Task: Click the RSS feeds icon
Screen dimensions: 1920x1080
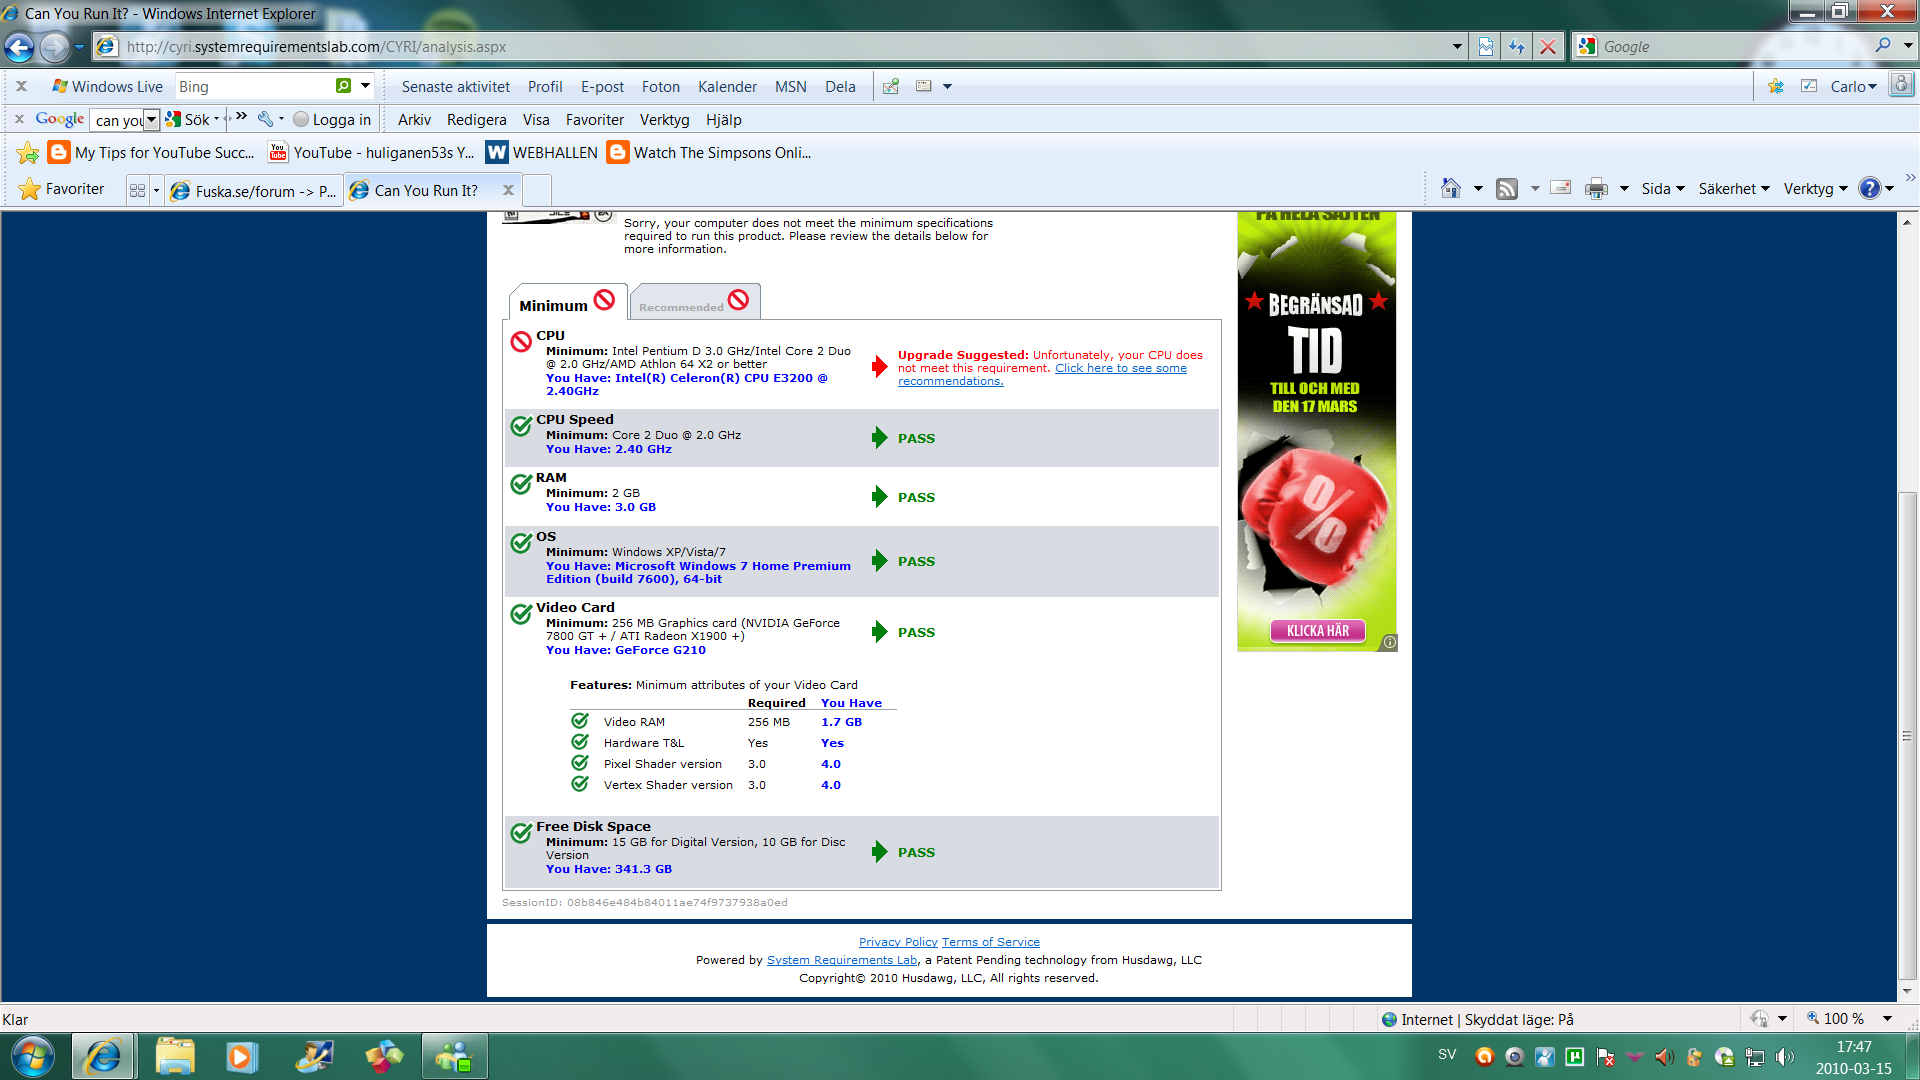Action: point(1507,188)
